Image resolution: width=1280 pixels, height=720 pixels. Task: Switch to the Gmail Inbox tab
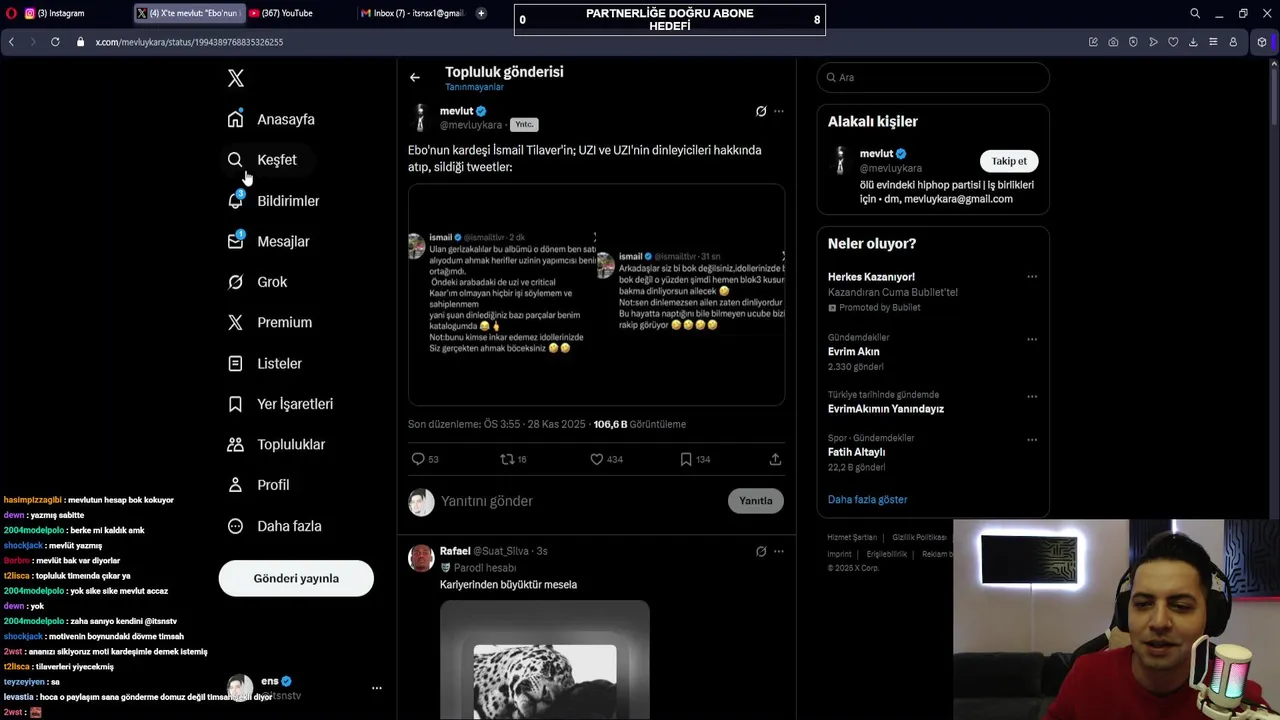tap(412, 13)
